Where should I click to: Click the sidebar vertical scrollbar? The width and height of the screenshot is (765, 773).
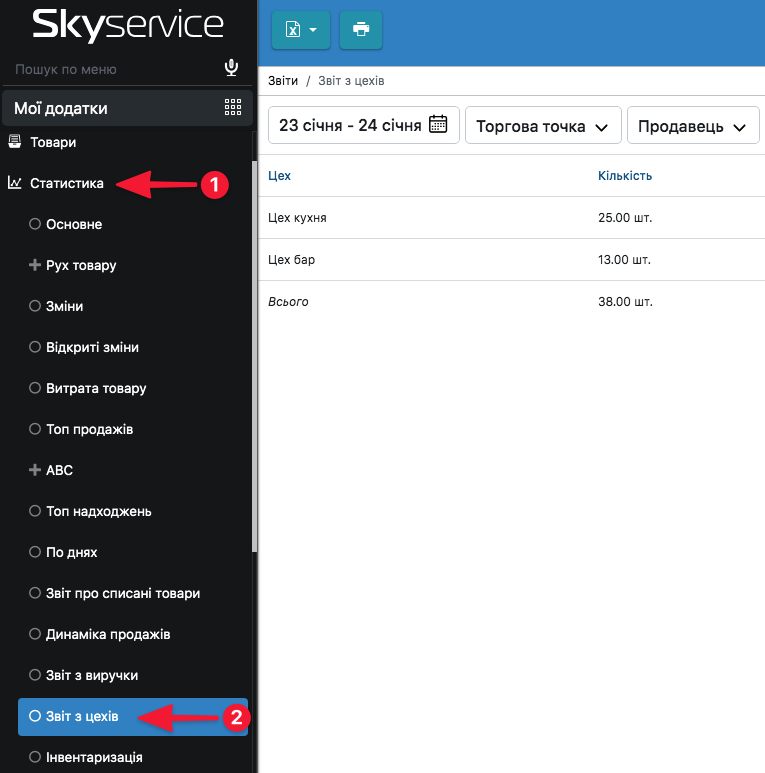254,350
